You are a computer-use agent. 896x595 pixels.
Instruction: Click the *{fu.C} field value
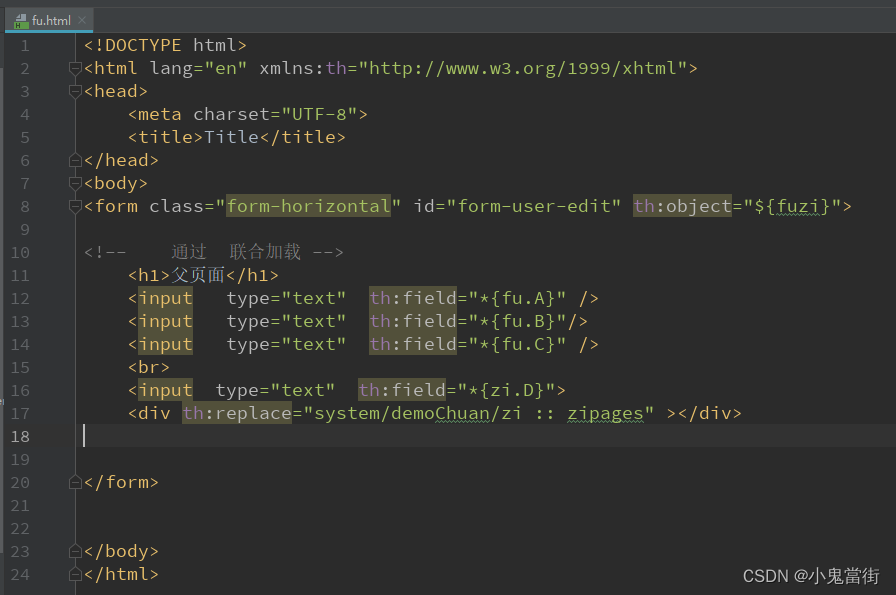(517, 344)
